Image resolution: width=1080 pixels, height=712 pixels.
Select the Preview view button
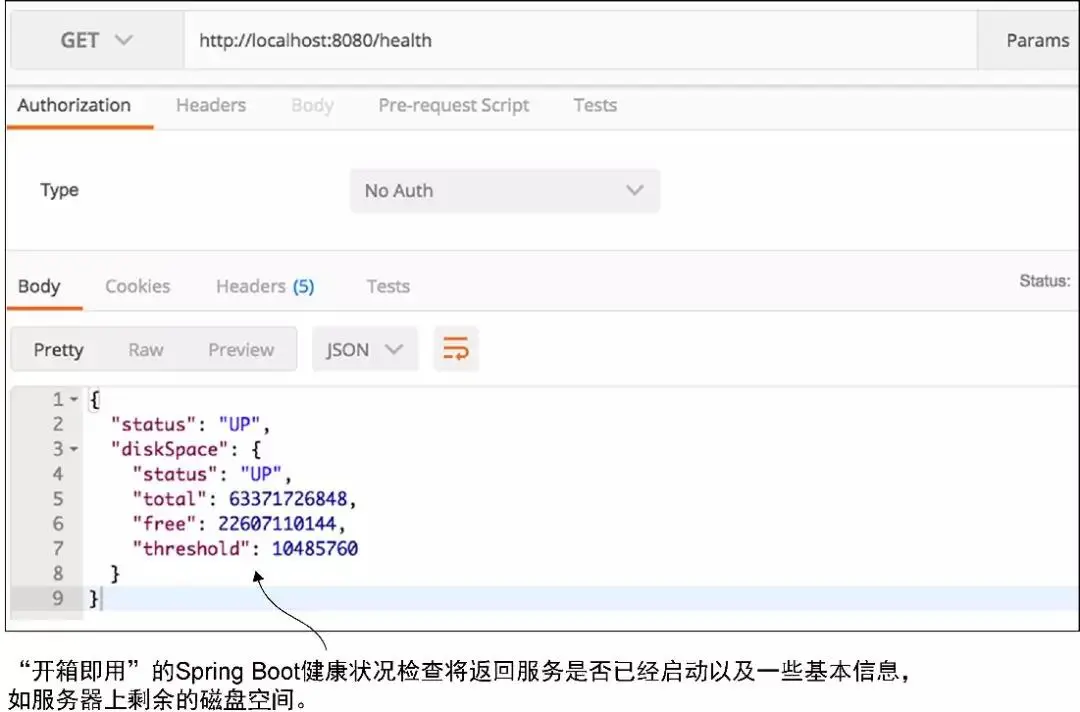coord(241,350)
